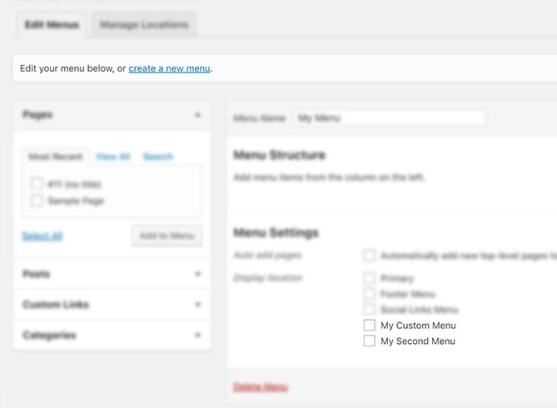The image size is (557, 408).
Task: Click the create a new menu link
Action: [x=169, y=68]
